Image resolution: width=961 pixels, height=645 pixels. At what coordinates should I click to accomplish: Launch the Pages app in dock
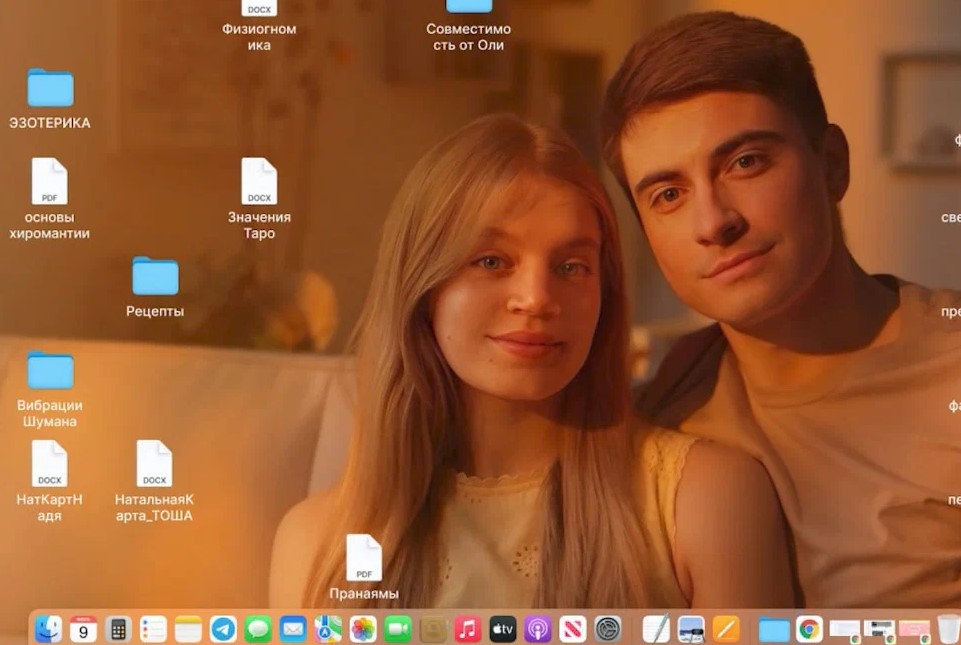726,629
